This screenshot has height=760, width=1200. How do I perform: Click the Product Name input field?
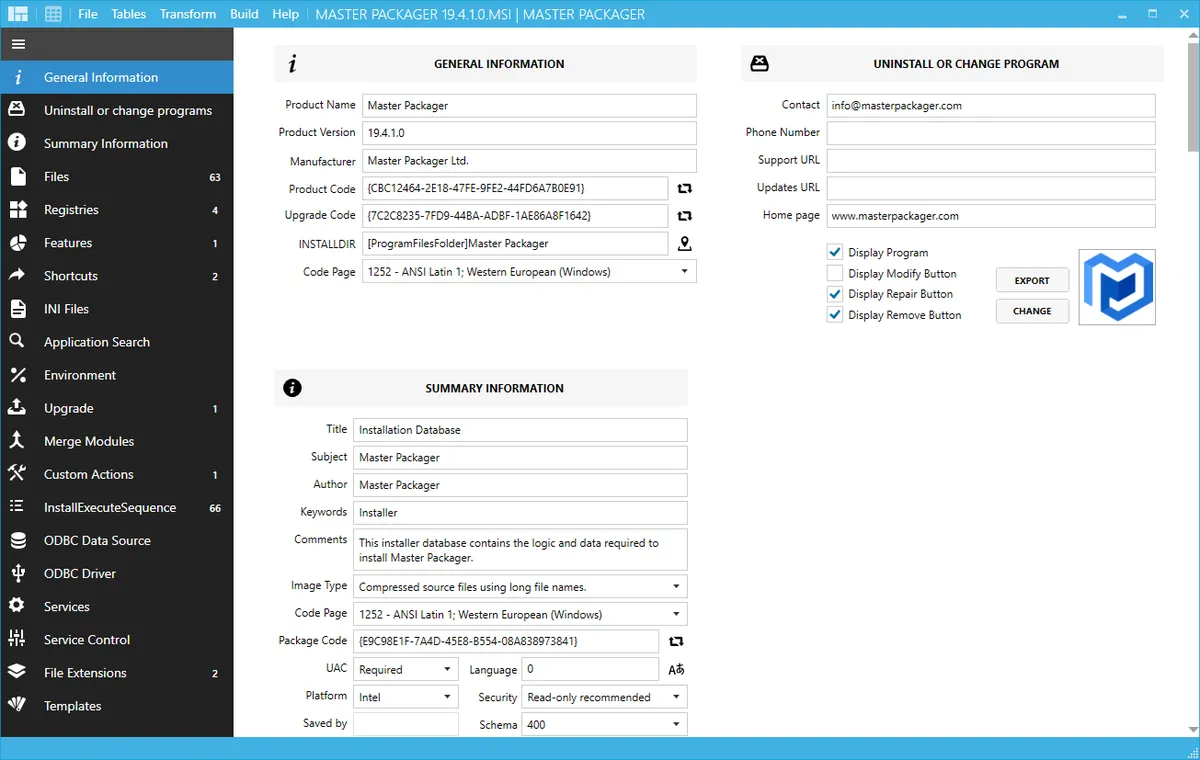click(529, 105)
